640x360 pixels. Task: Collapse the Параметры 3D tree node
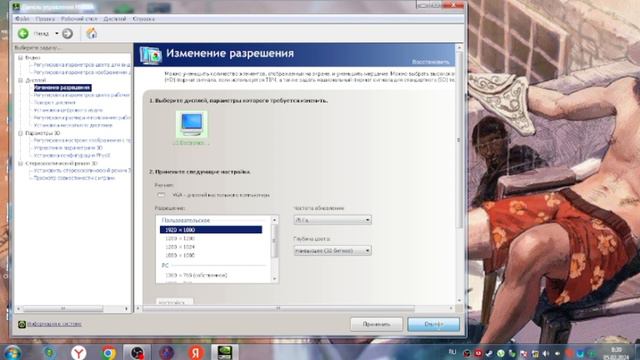[x=20, y=133]
